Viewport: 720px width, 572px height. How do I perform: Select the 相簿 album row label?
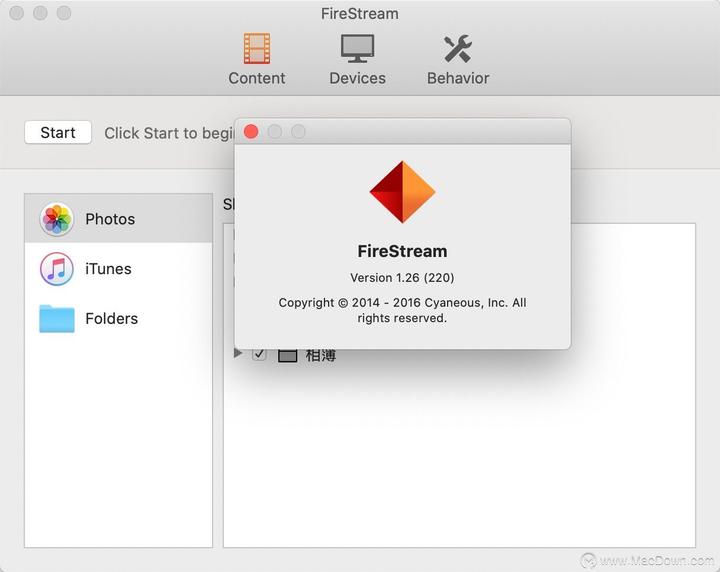click(x=321, y=356)
